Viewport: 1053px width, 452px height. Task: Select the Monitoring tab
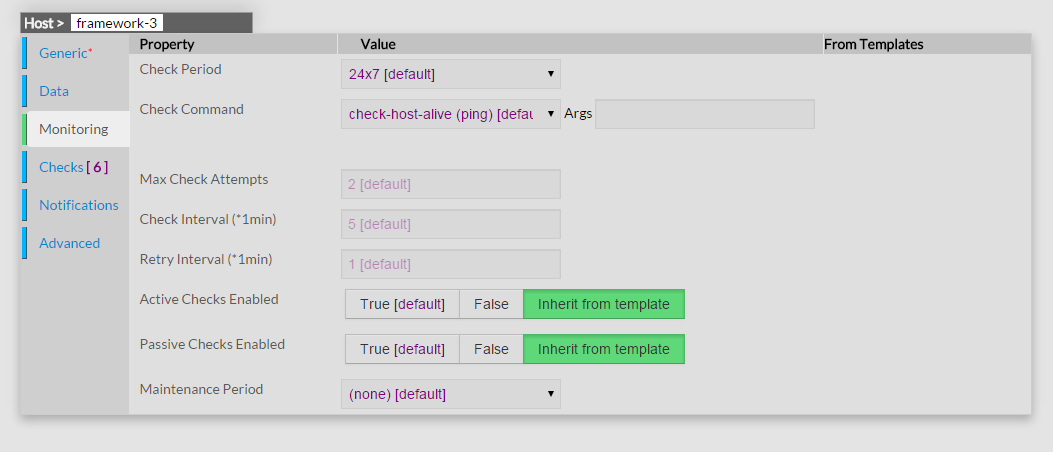coord(74,129)
